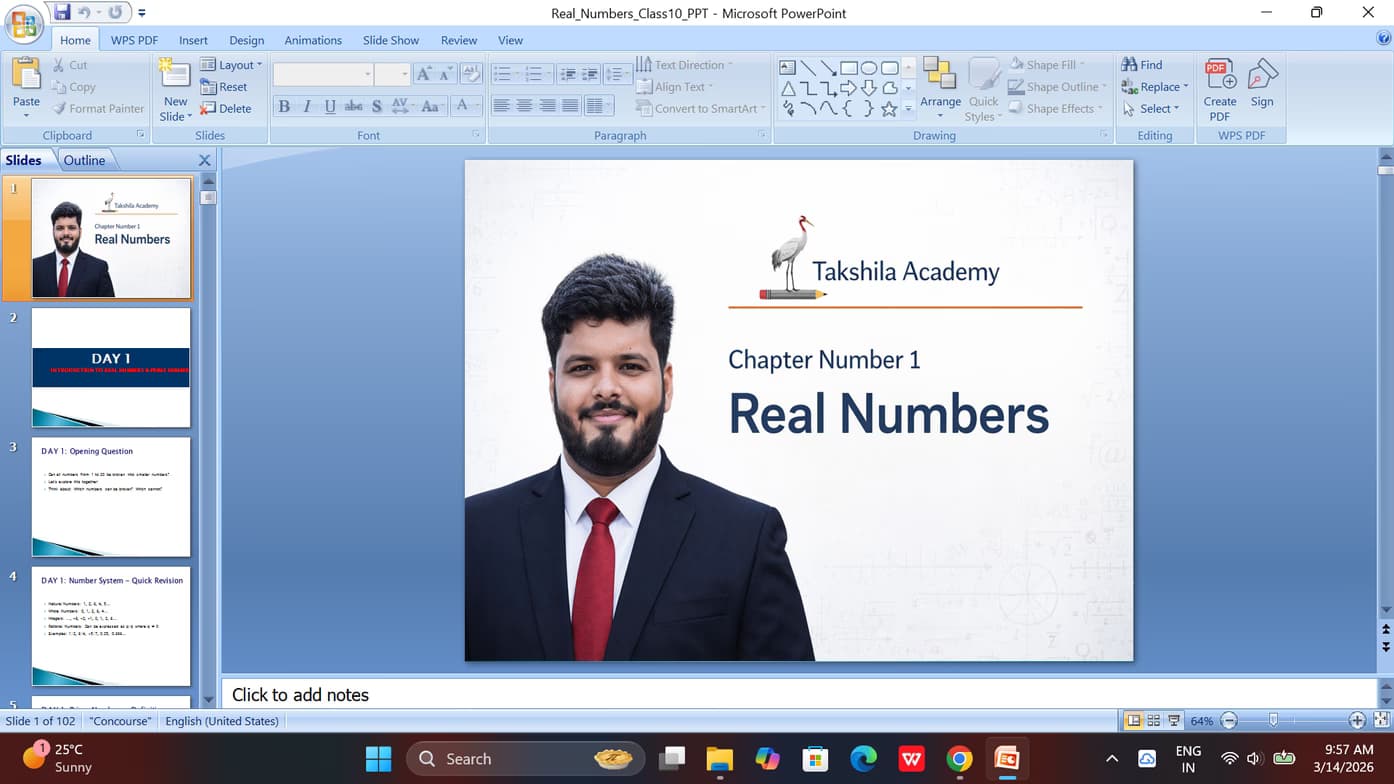The width and height of the screenshot is (1394, 784).
Task: Click Replace in the Editing group
Action: pos(1155,86)
